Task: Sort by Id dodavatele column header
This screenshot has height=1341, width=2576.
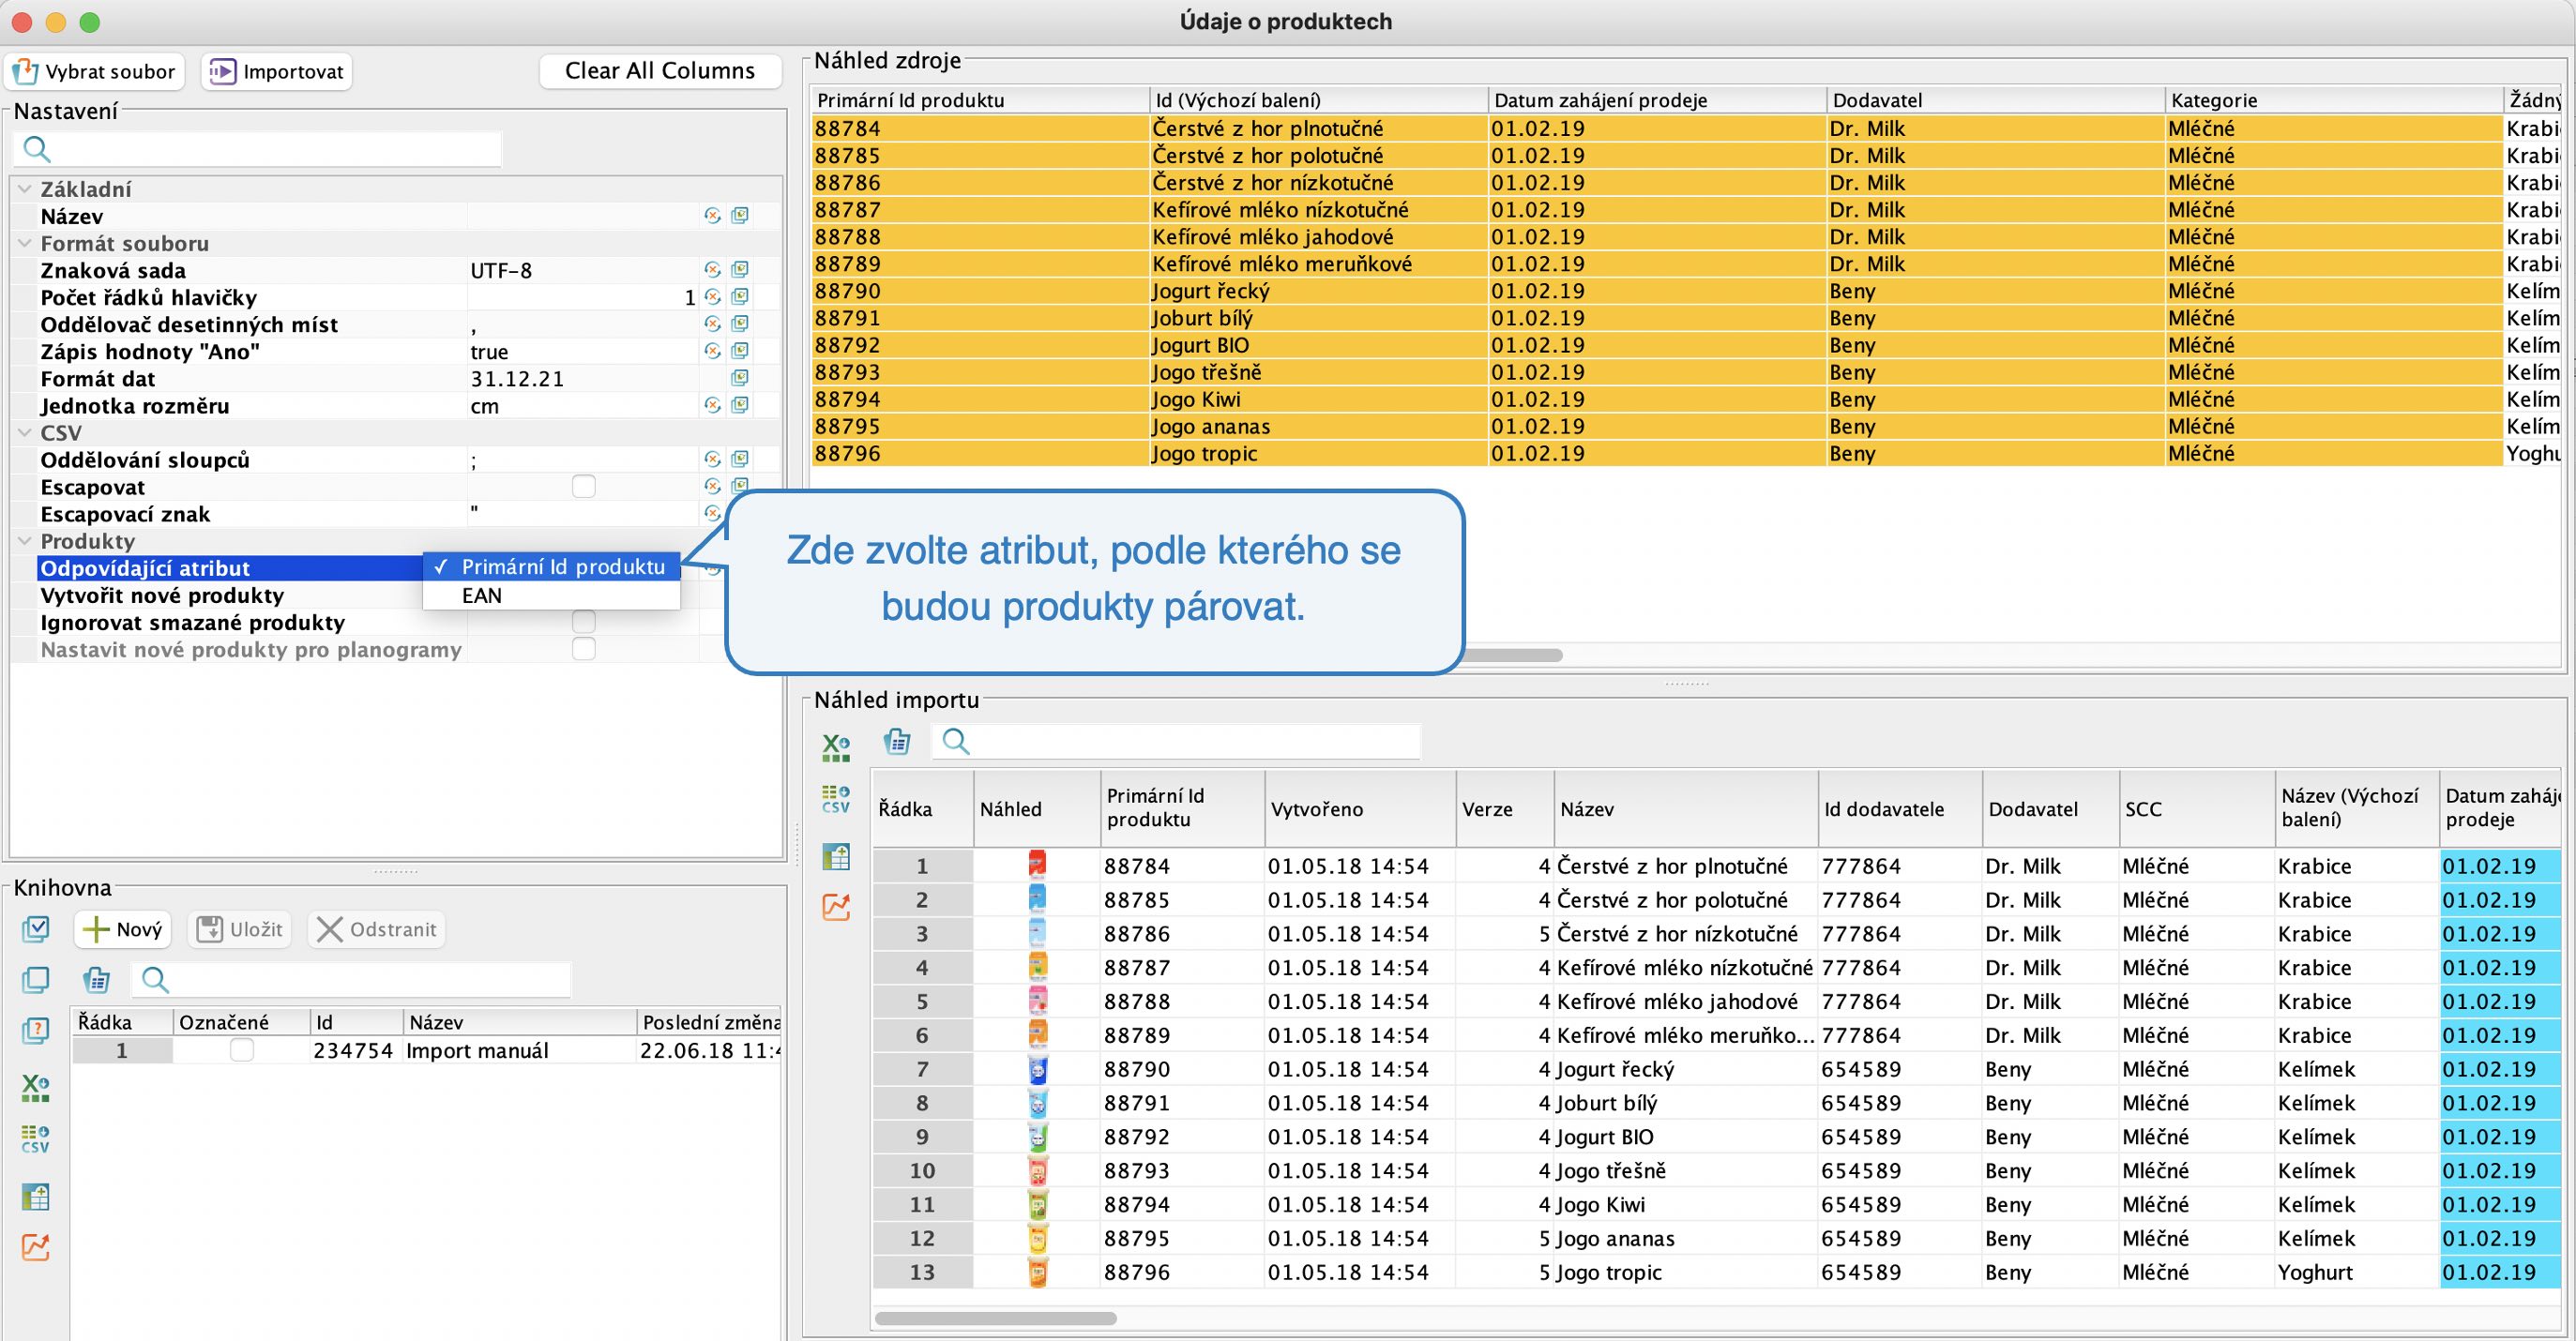Action: coord(1899,809)
